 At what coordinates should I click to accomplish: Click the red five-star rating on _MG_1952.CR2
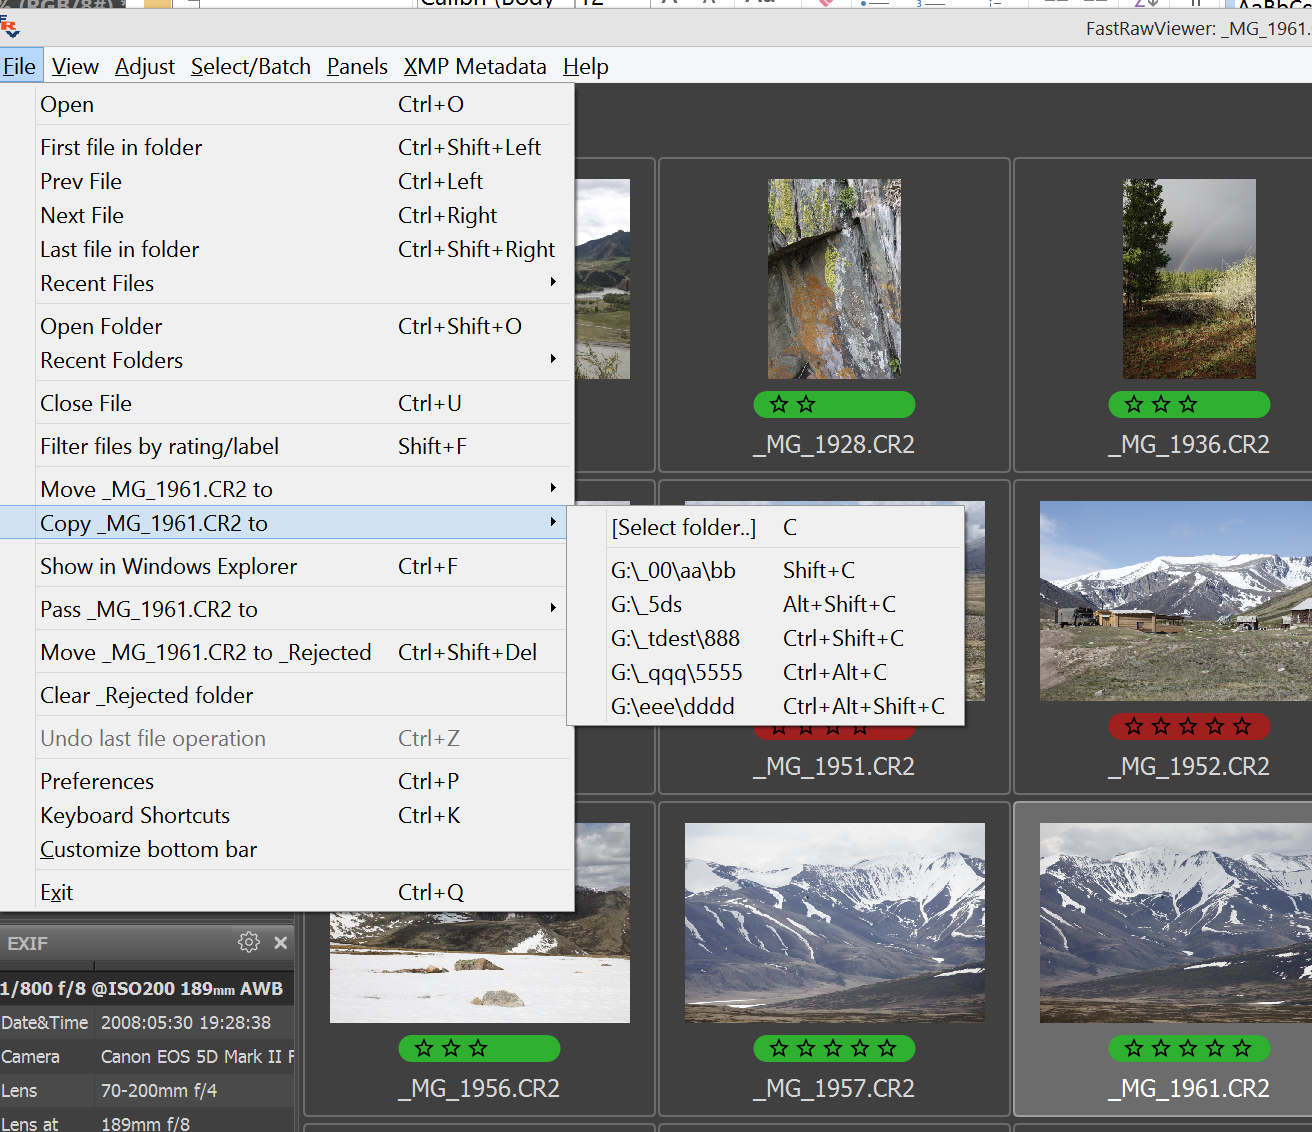(1189, 727)
